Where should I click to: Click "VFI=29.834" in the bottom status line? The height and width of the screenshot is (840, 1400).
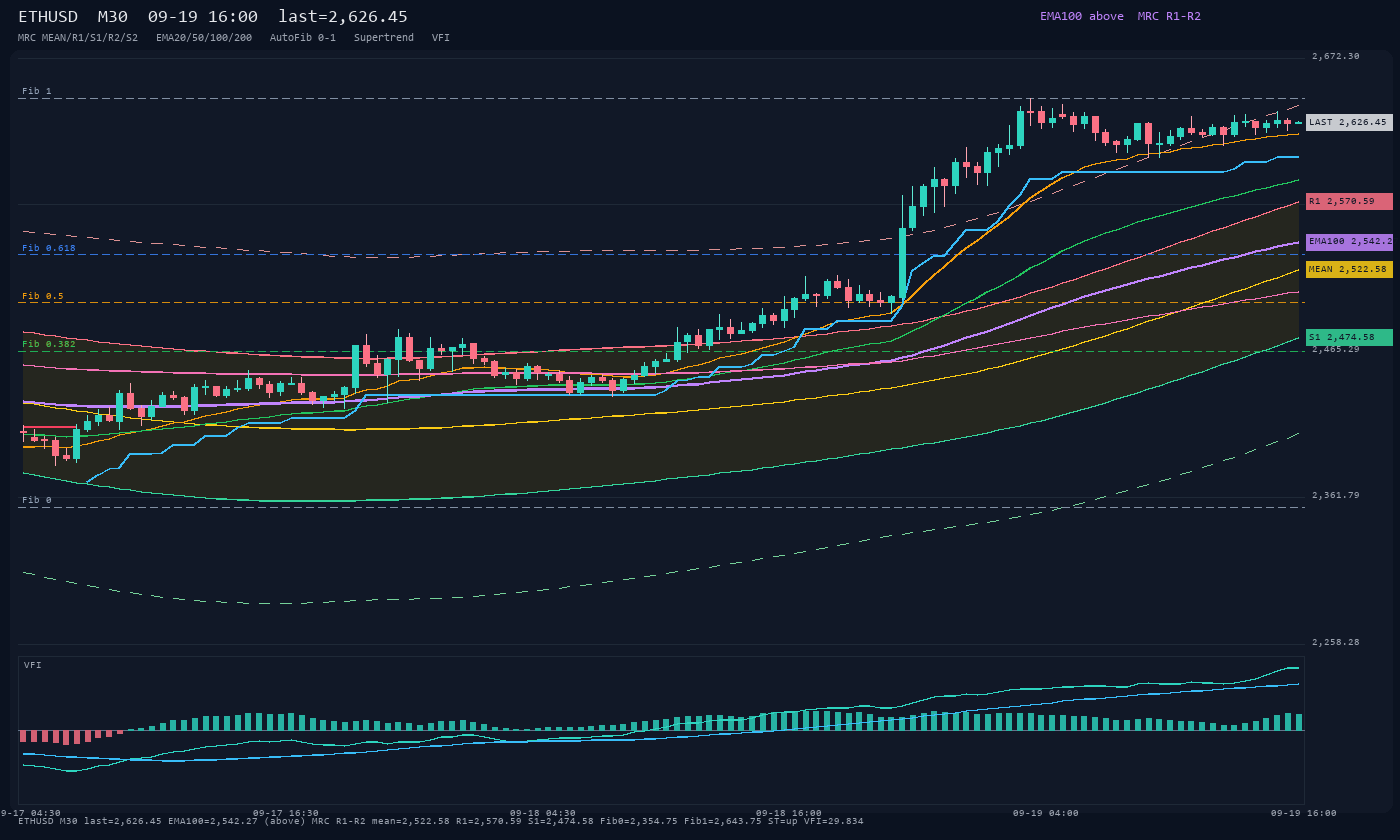[834, 821]
